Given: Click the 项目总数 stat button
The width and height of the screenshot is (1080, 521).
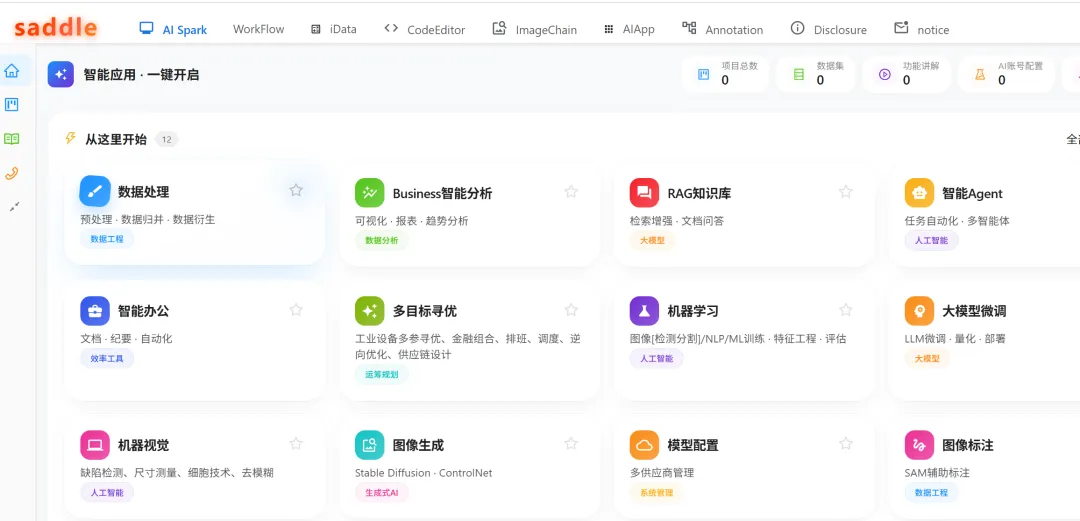Looking at the screenshot, I should click(x=725, y=74).
